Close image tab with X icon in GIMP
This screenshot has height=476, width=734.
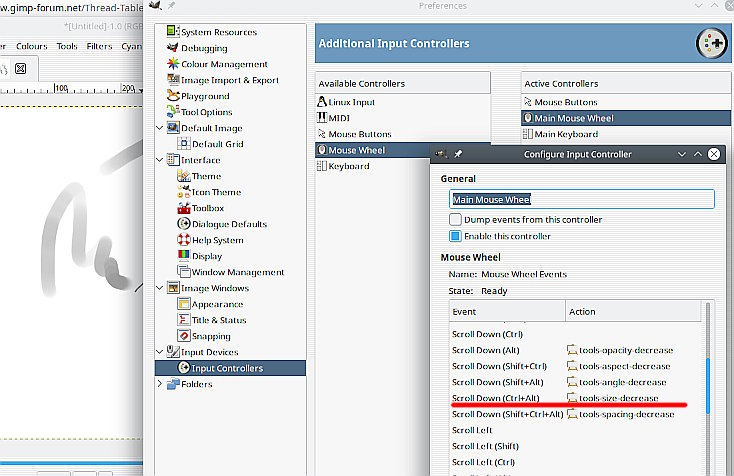click(20, 68)
